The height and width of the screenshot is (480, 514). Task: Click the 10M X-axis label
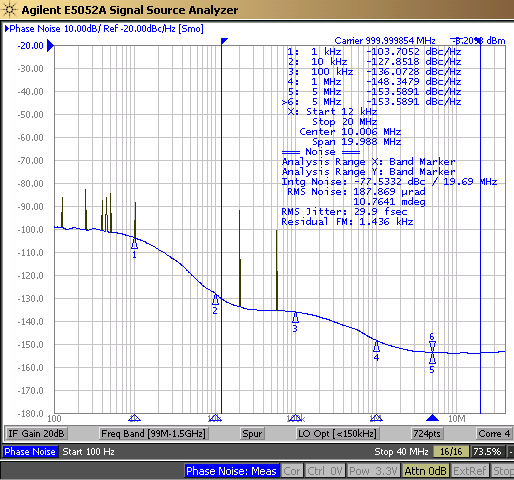click(457, 419)
